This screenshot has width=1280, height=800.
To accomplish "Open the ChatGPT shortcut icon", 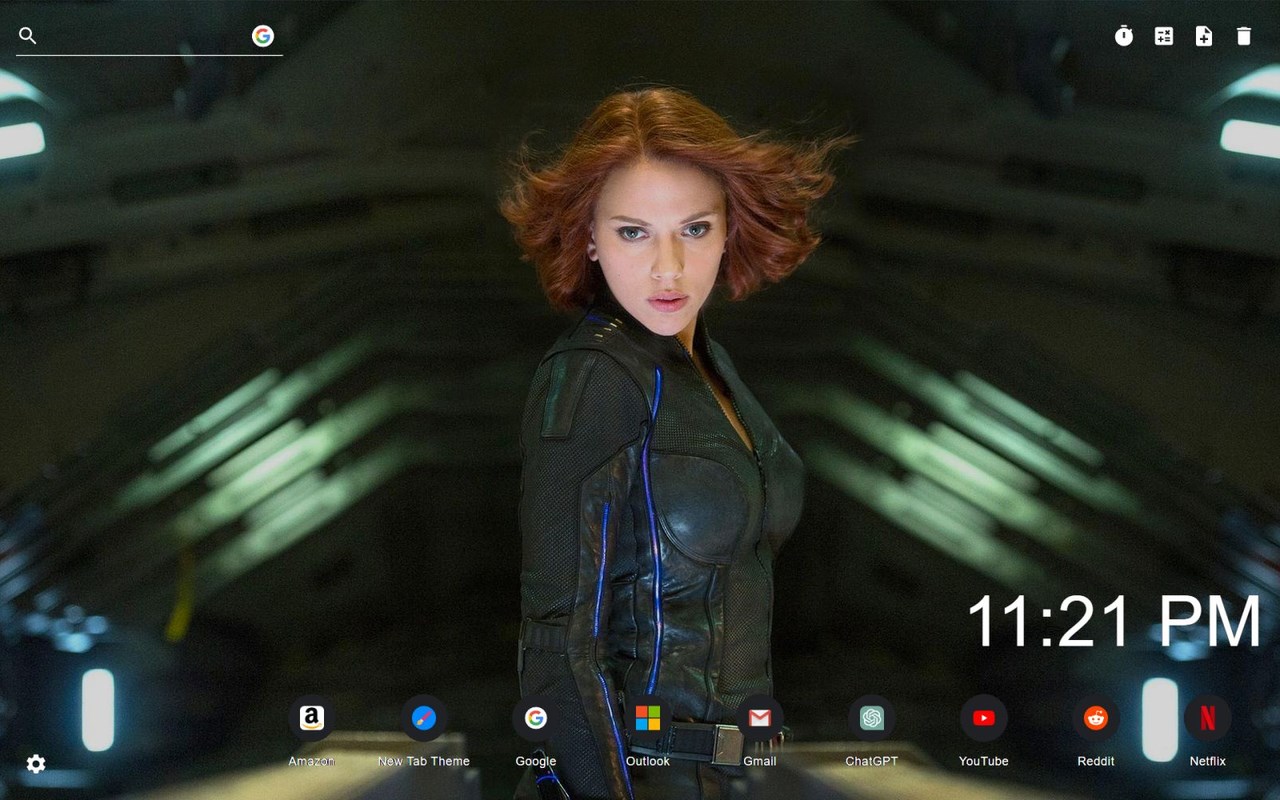I will (872, 718).
